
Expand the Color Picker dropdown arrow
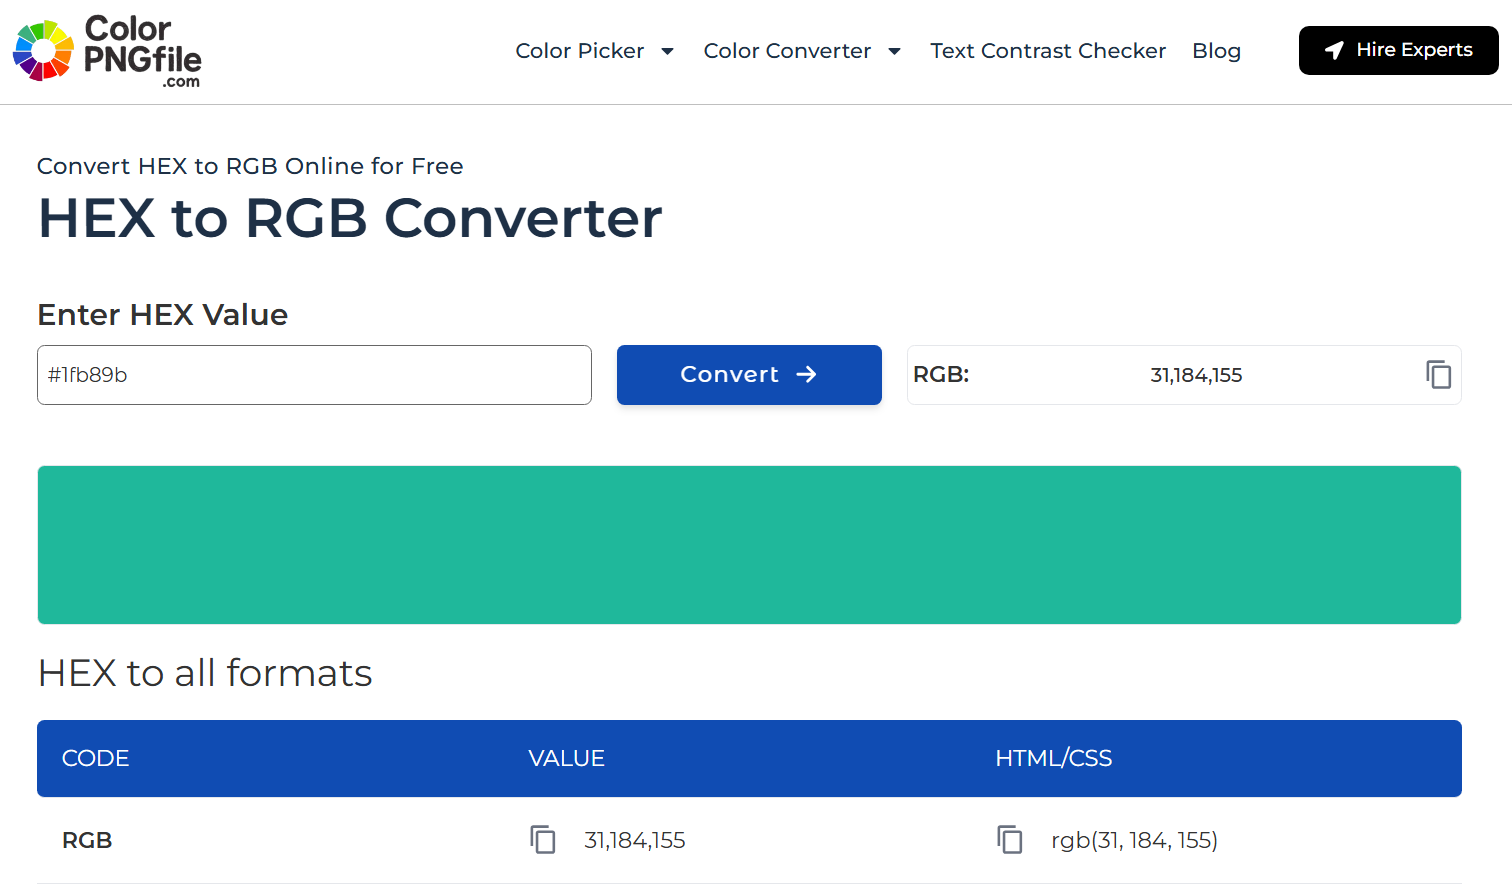click(x=667, y=51)
